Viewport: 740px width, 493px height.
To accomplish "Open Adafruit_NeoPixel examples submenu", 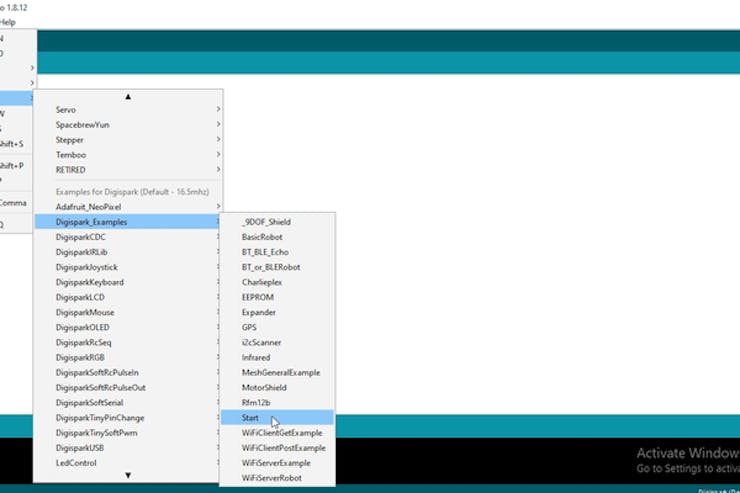I will click(x=128, y=207).
